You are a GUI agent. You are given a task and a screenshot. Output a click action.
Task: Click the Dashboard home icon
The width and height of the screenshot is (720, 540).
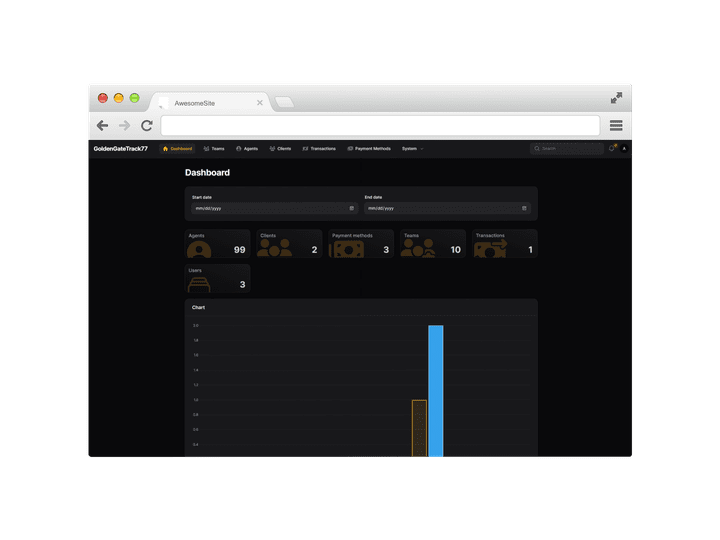165,149
